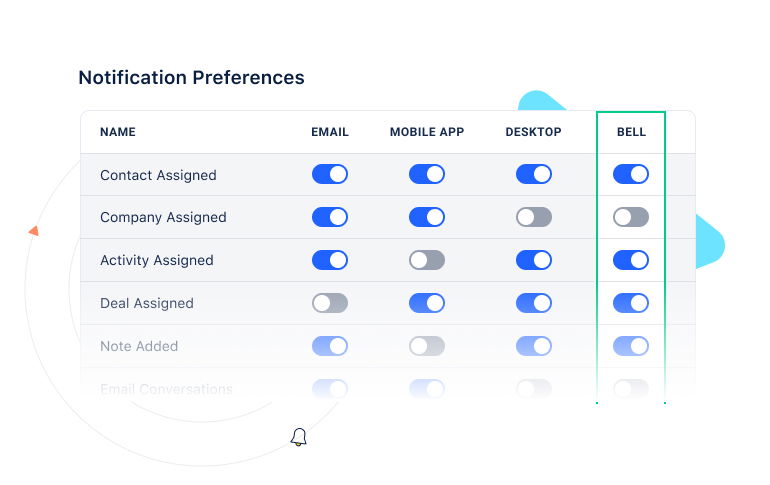Switch off Contact Assigned bell notifications

[x=630, y=174]
